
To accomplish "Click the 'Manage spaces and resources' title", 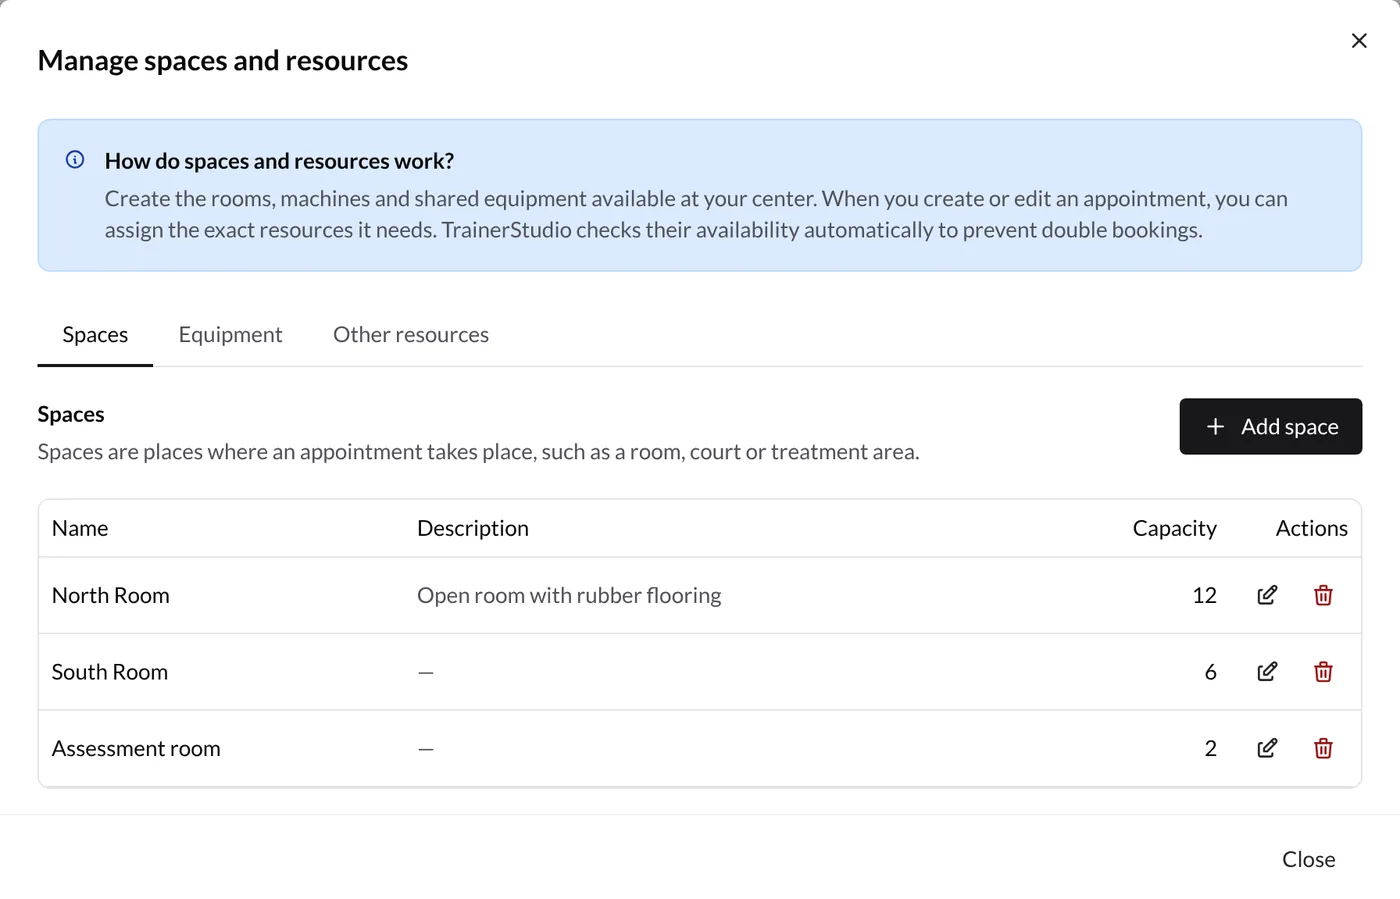I will [223, 61].
